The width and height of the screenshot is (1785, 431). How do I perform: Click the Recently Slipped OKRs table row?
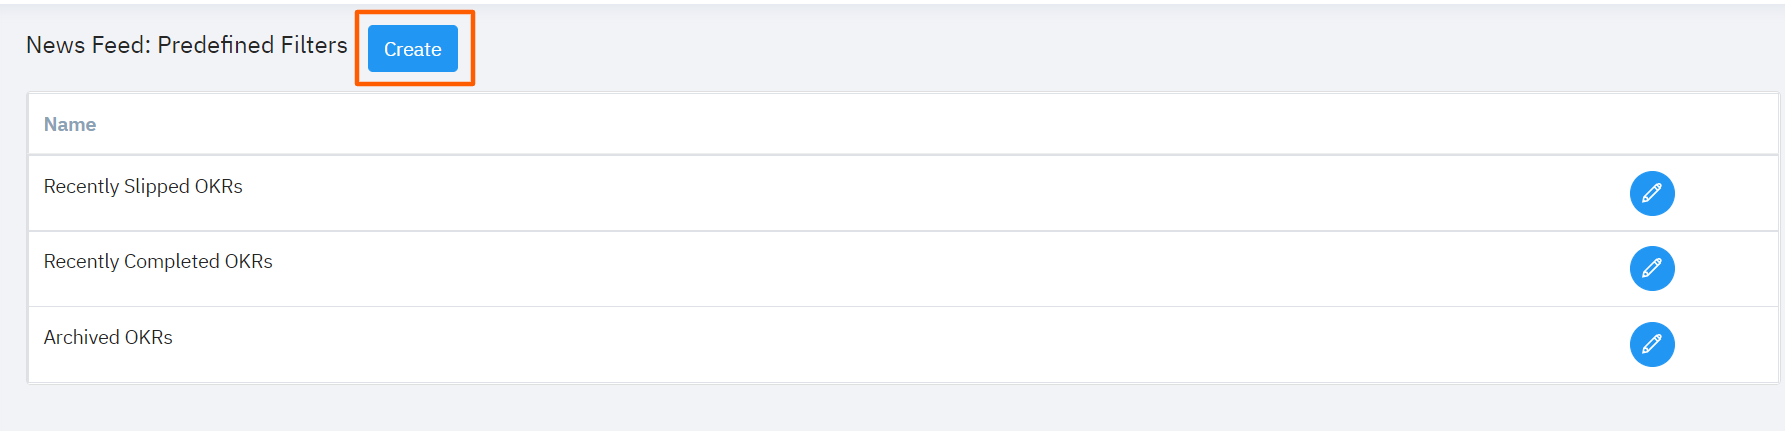pos(800,193)
